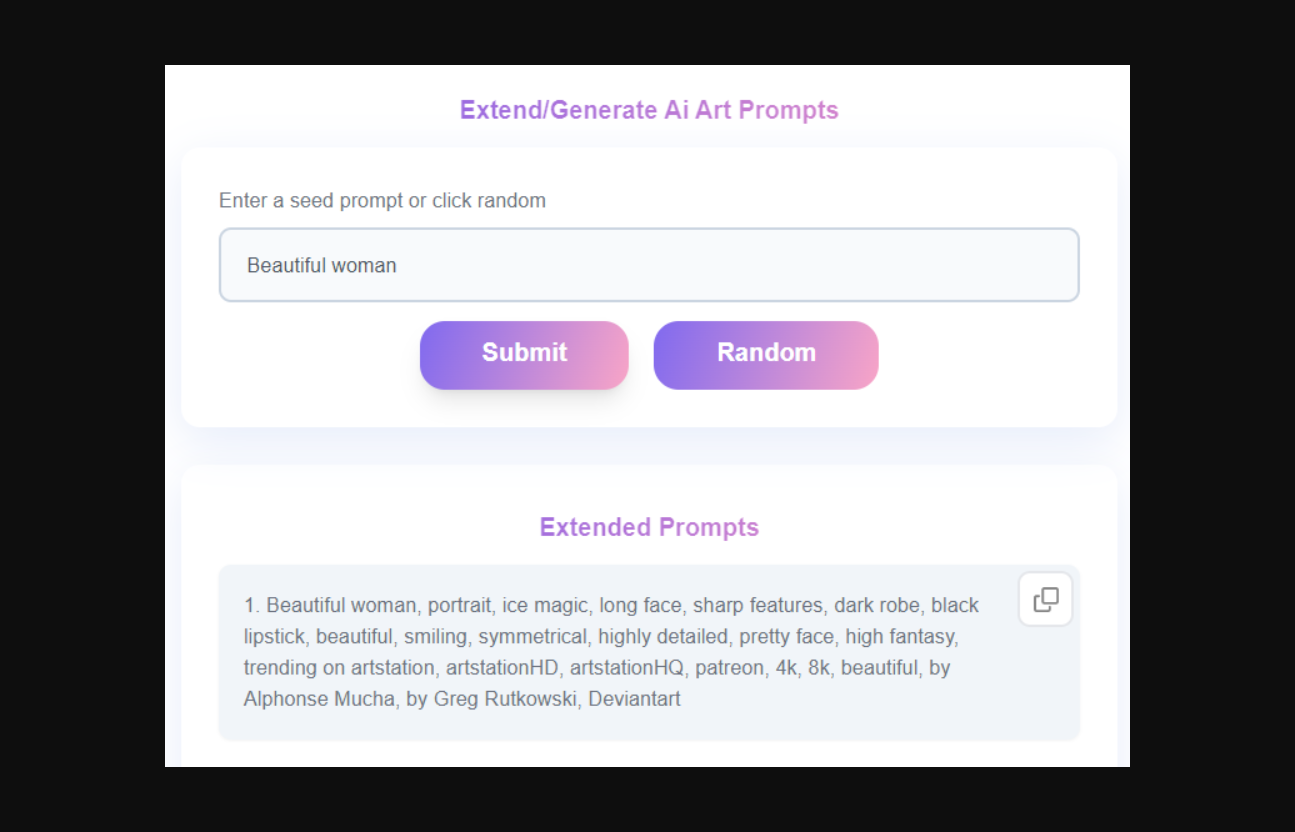Click "trending on artstation" in the prompt
1295x832 pixels.
340,668
